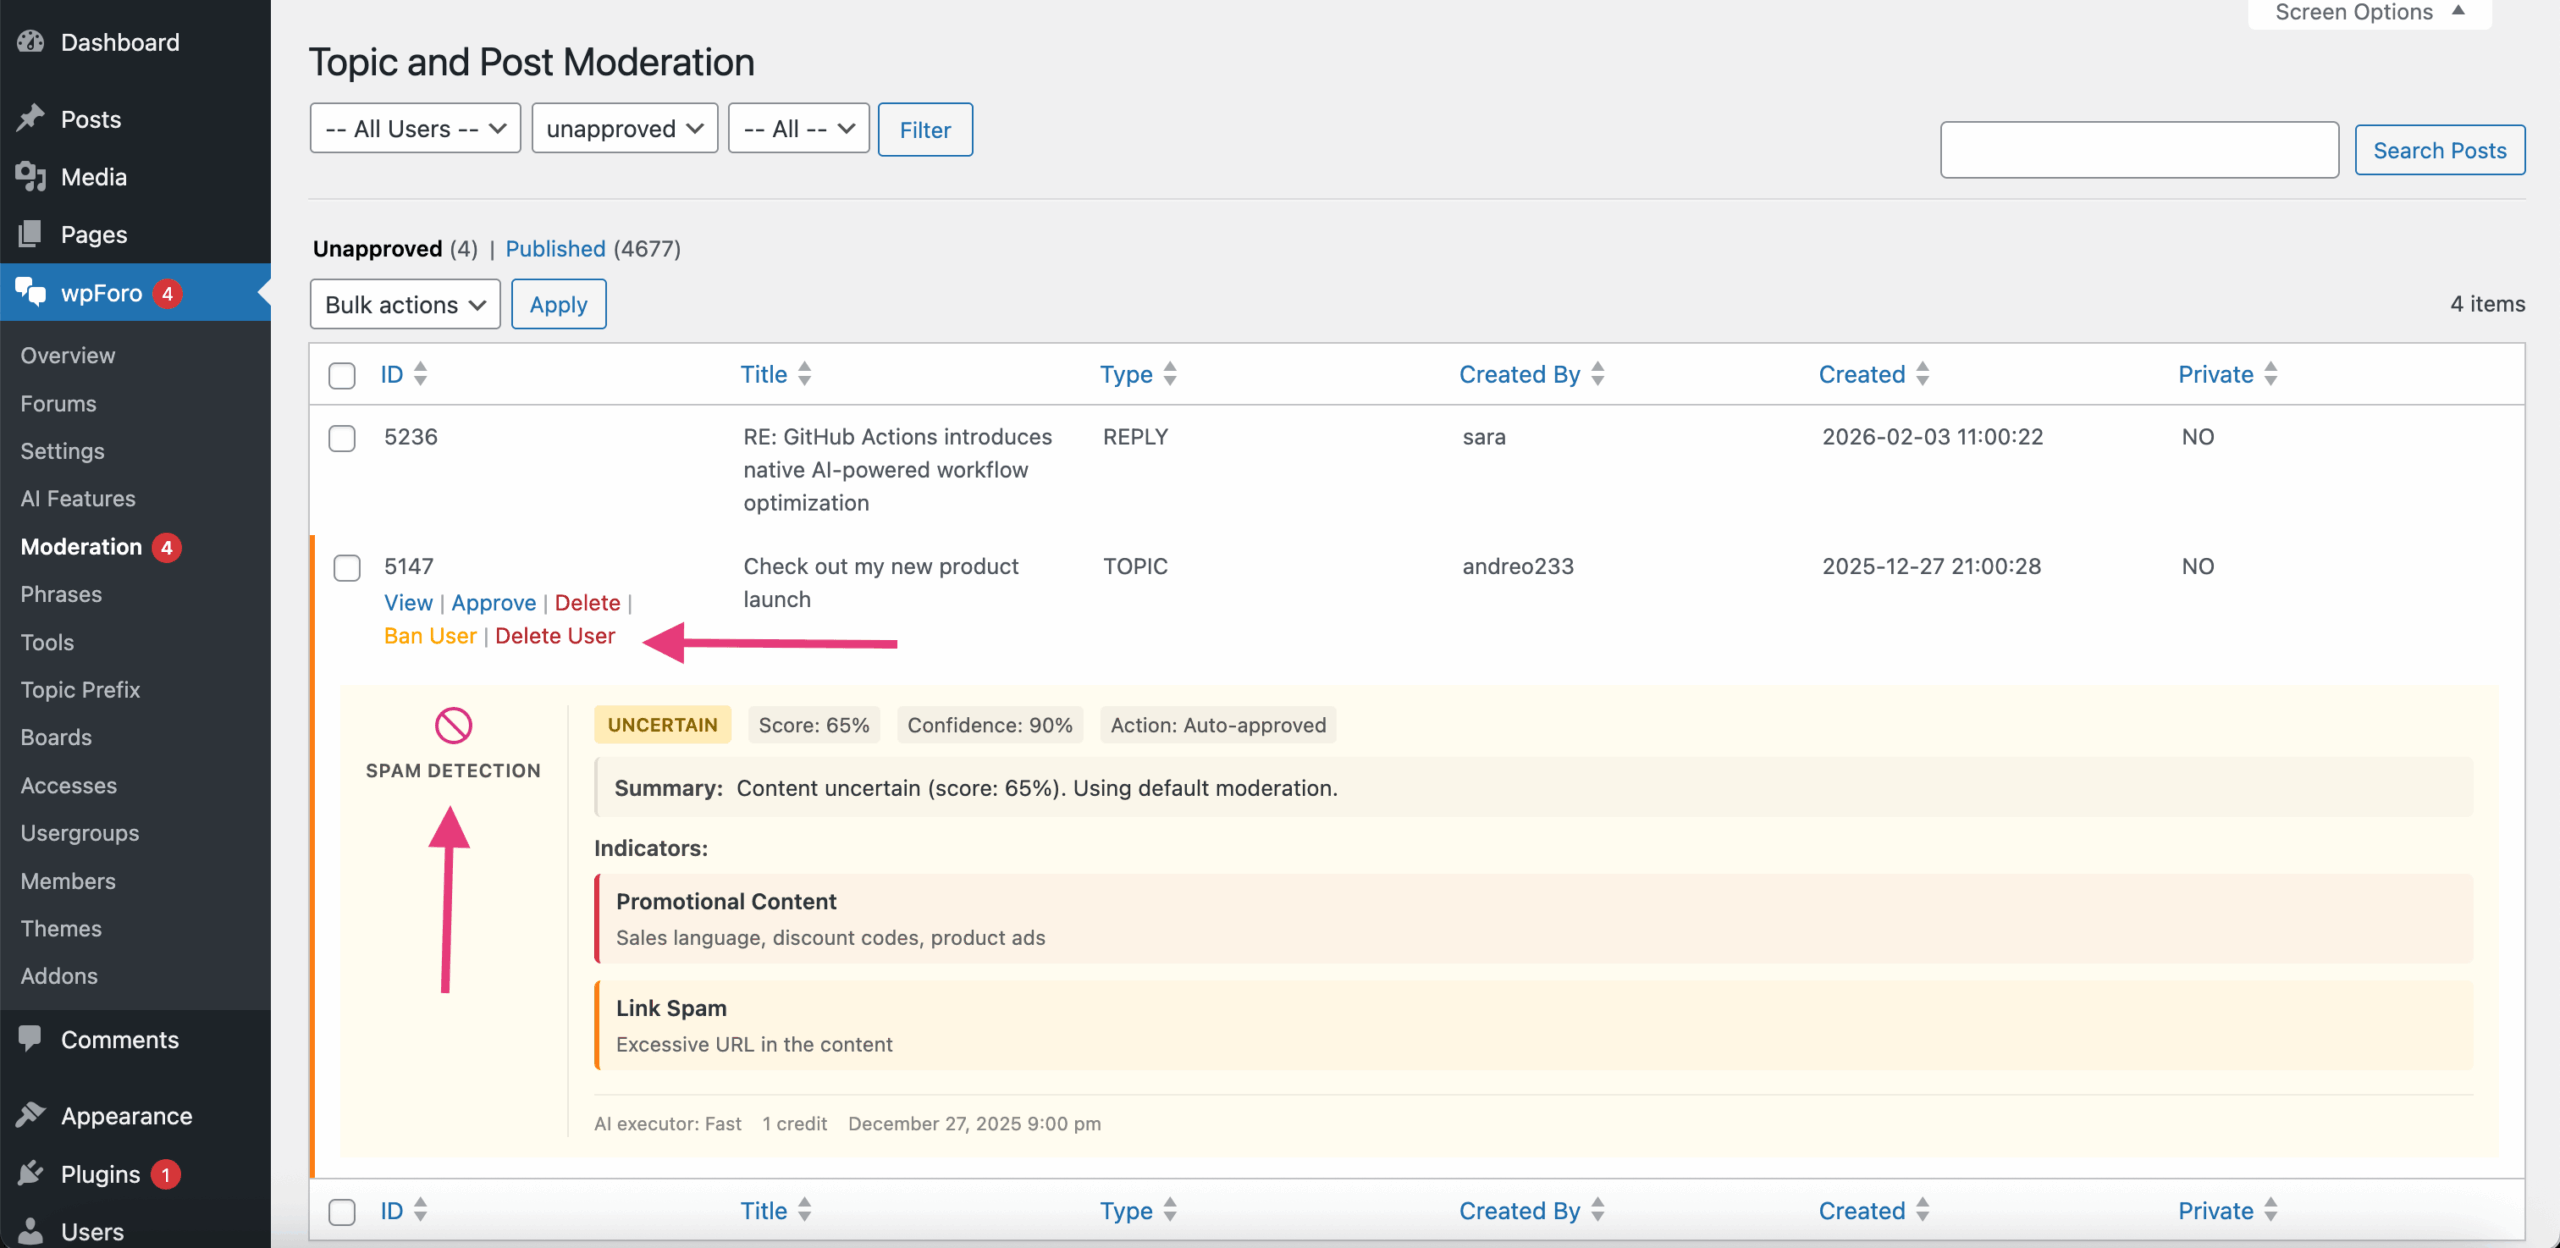Switch to the Published posts view
The image size is (2560, 1248).
[x=555, y=249]
